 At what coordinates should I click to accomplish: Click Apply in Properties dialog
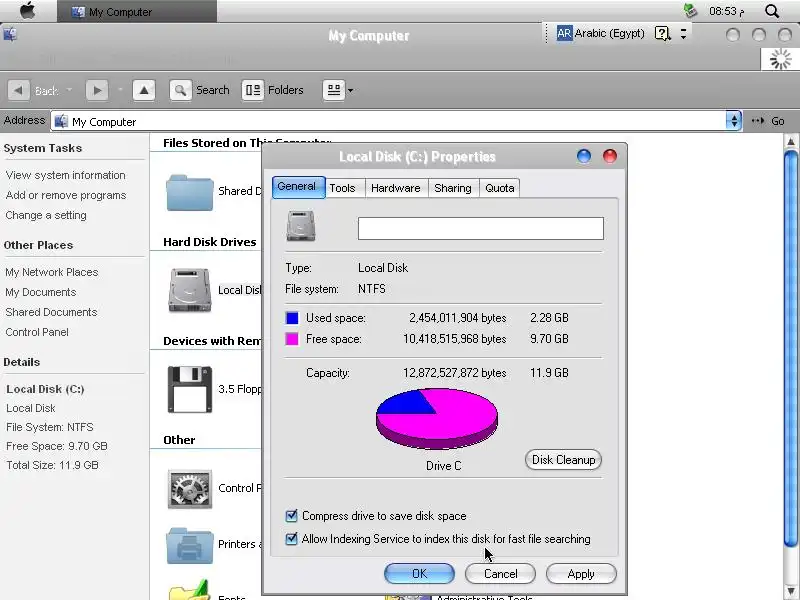pos(581,573)
